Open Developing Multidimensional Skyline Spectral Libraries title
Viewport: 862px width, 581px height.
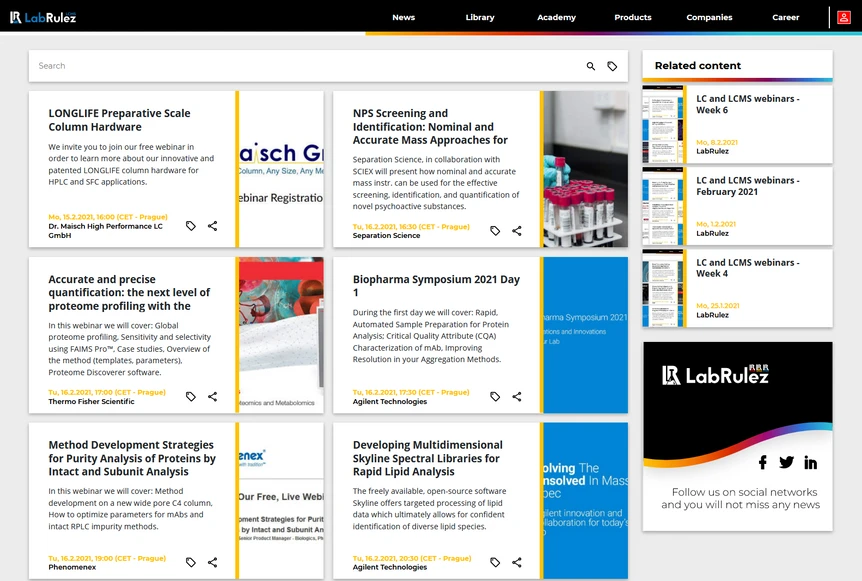(x=428, y=458)
